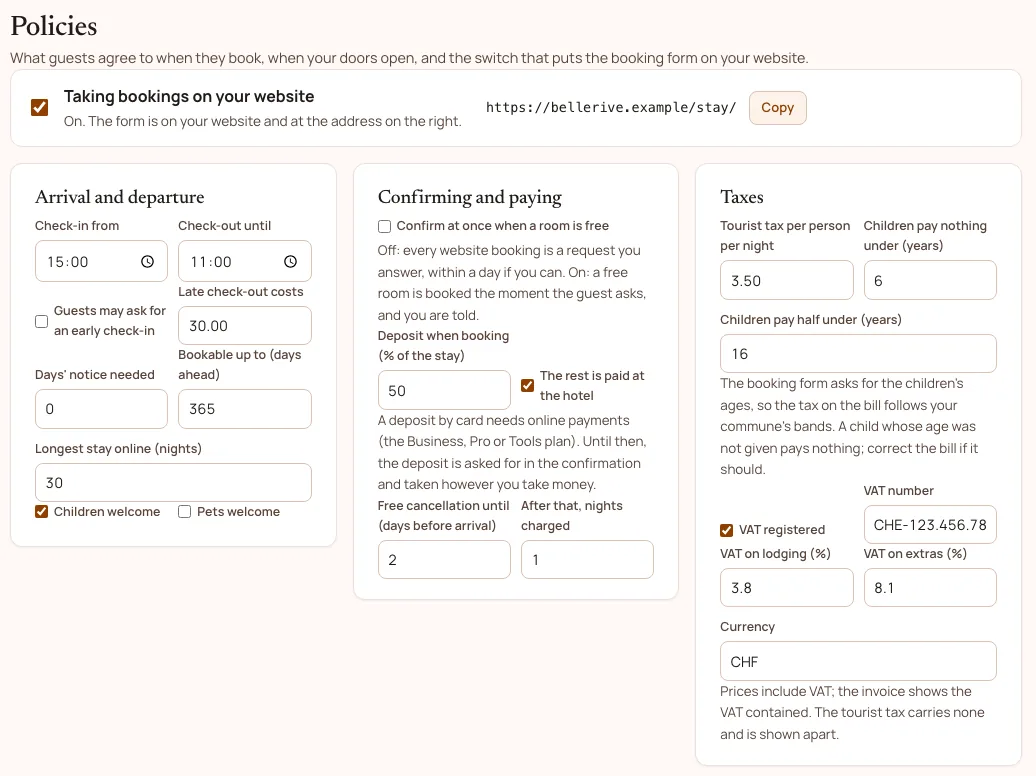Click the Check-in from time field
The width and height of the screenshot is (1036, 776).
point(101,261)
